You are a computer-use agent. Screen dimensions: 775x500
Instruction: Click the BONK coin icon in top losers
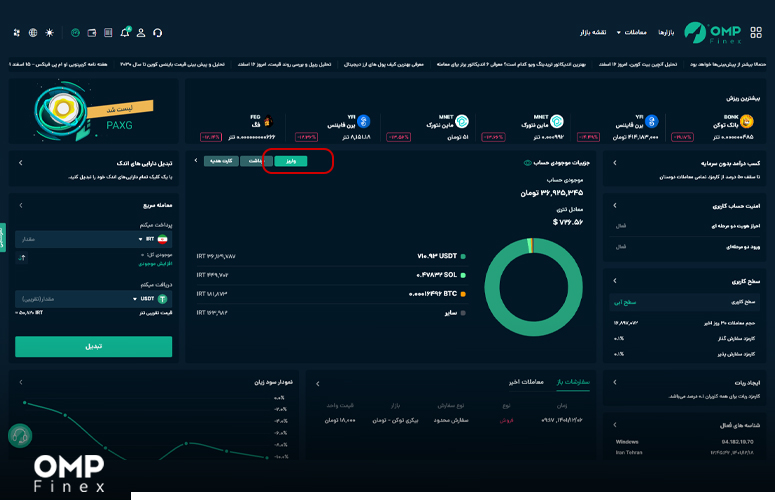[x=747, y=121]
